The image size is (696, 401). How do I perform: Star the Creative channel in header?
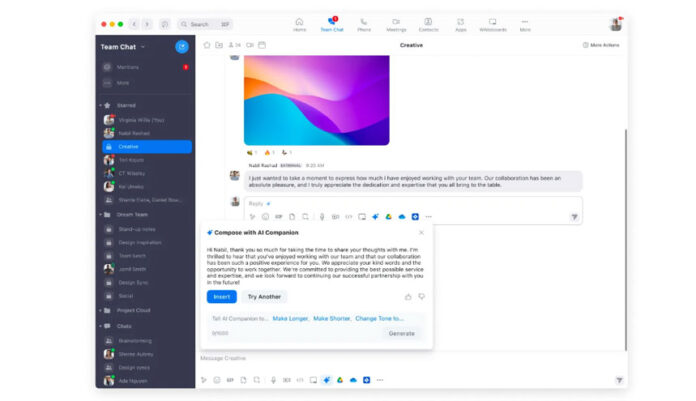pos(207,45)
